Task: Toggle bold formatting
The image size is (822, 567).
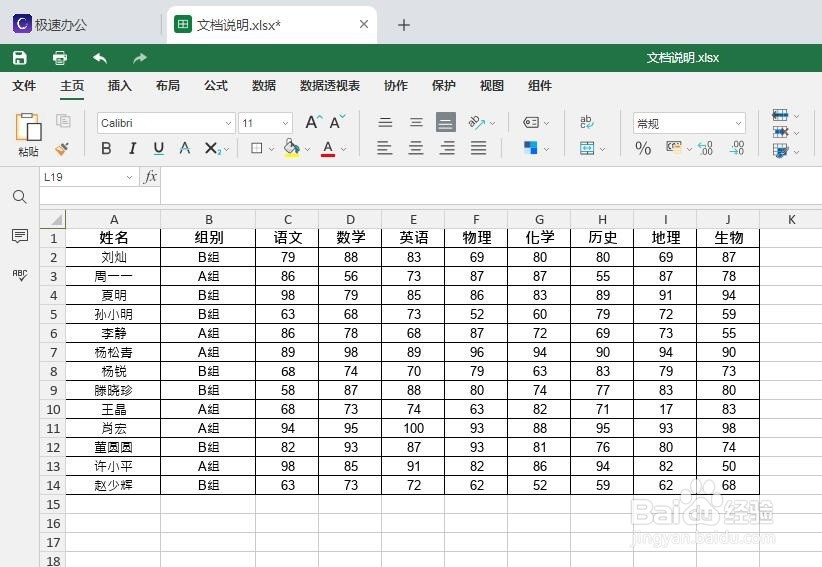Action: [106, 148]
